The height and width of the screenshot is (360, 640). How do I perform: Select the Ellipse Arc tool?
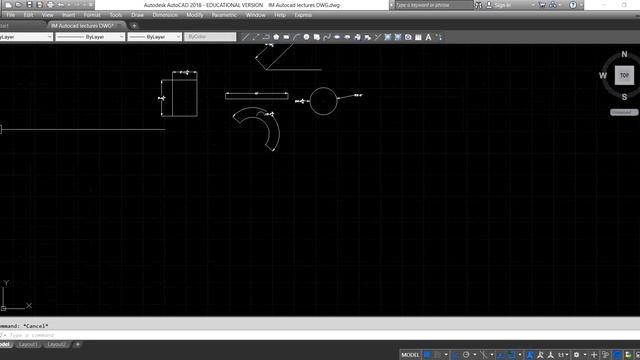click(x=347, y=37)
